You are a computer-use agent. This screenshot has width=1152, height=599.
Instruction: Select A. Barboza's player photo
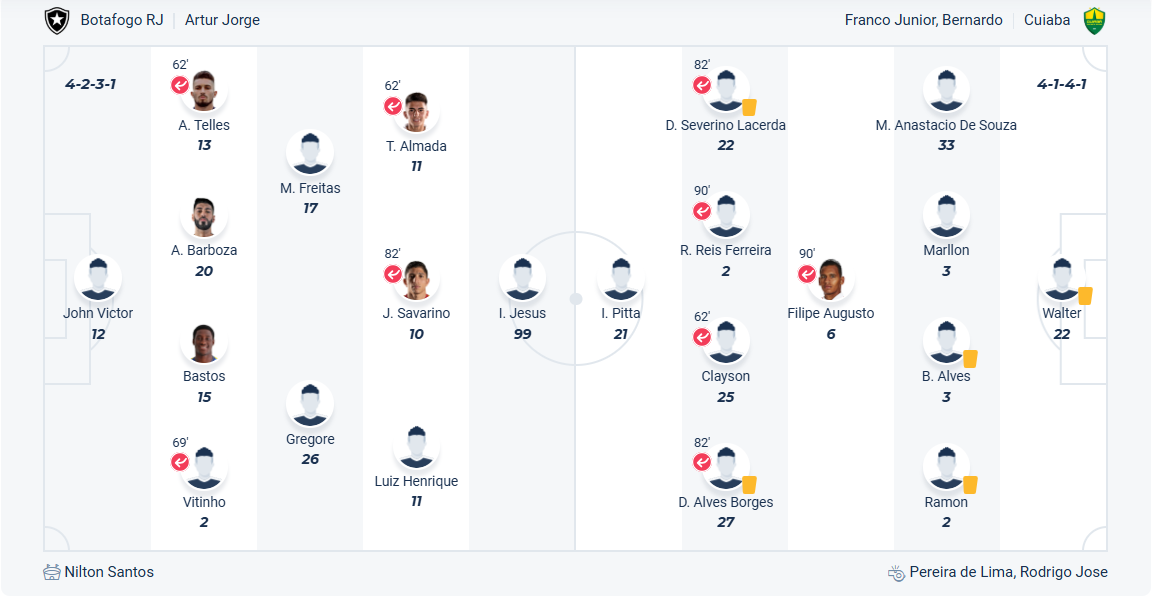tap(204, 217)
